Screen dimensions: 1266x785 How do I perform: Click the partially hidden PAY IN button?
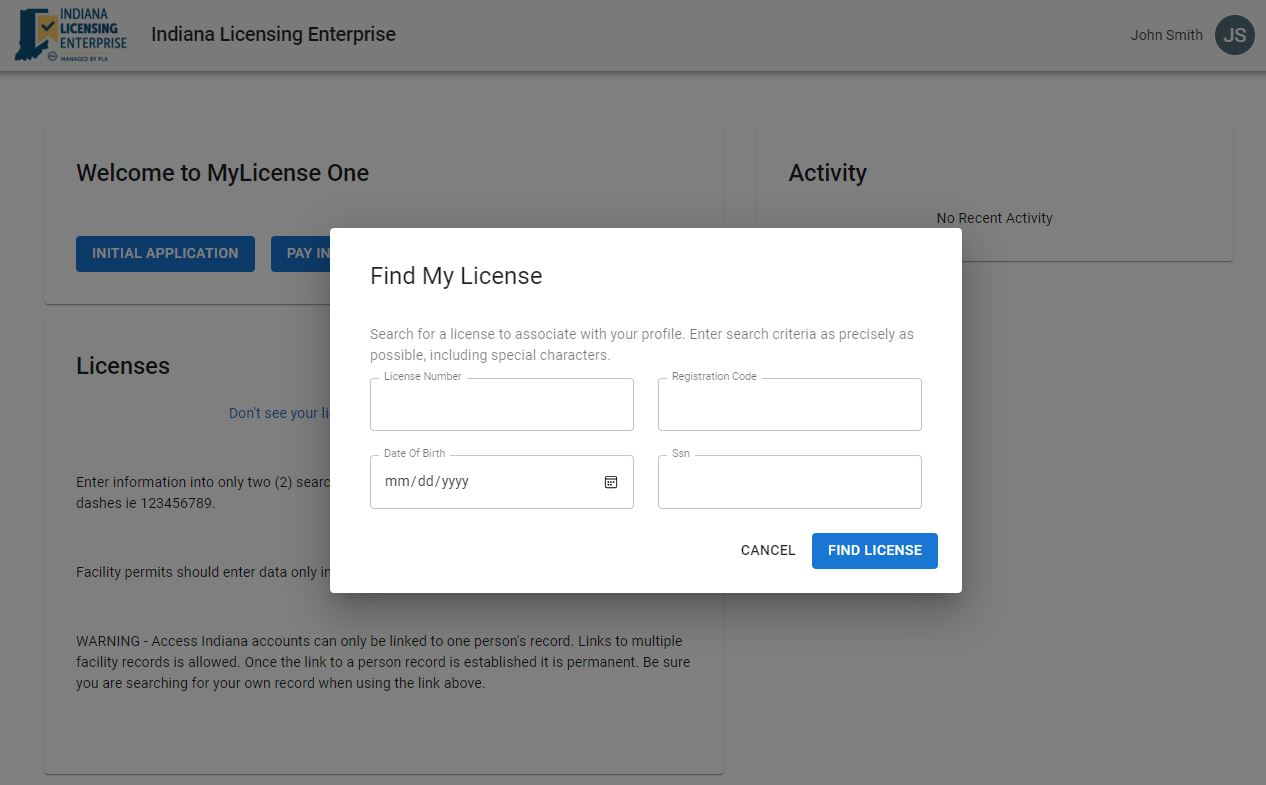click(x=300, y=253)
